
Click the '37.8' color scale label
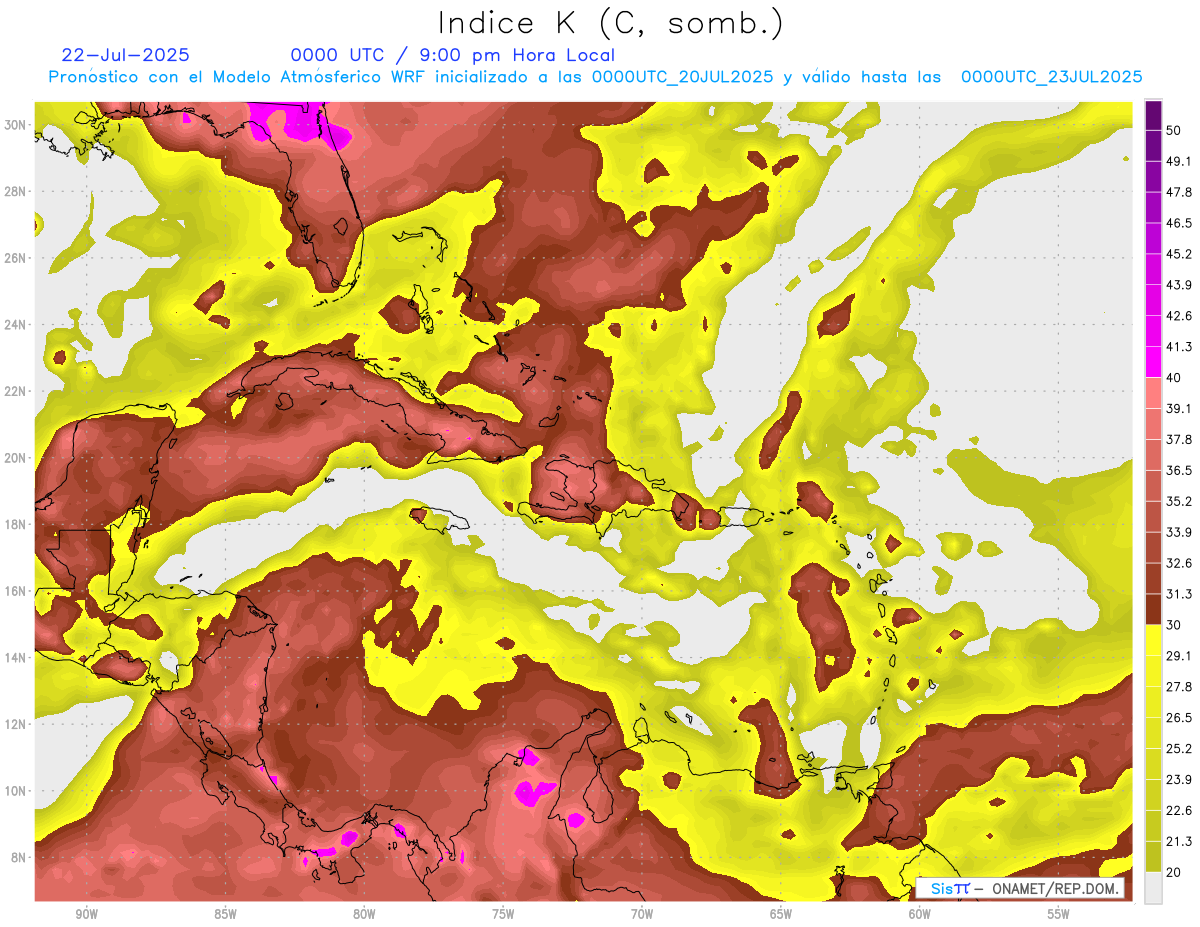pos(1178,439)
